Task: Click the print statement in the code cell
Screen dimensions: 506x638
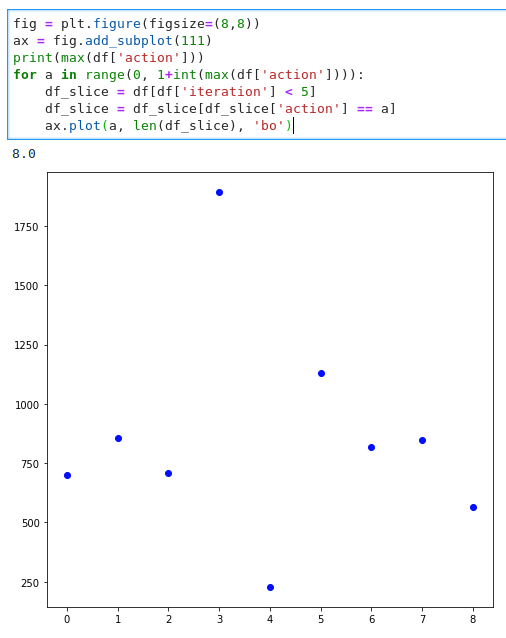Action: [108, 58]
